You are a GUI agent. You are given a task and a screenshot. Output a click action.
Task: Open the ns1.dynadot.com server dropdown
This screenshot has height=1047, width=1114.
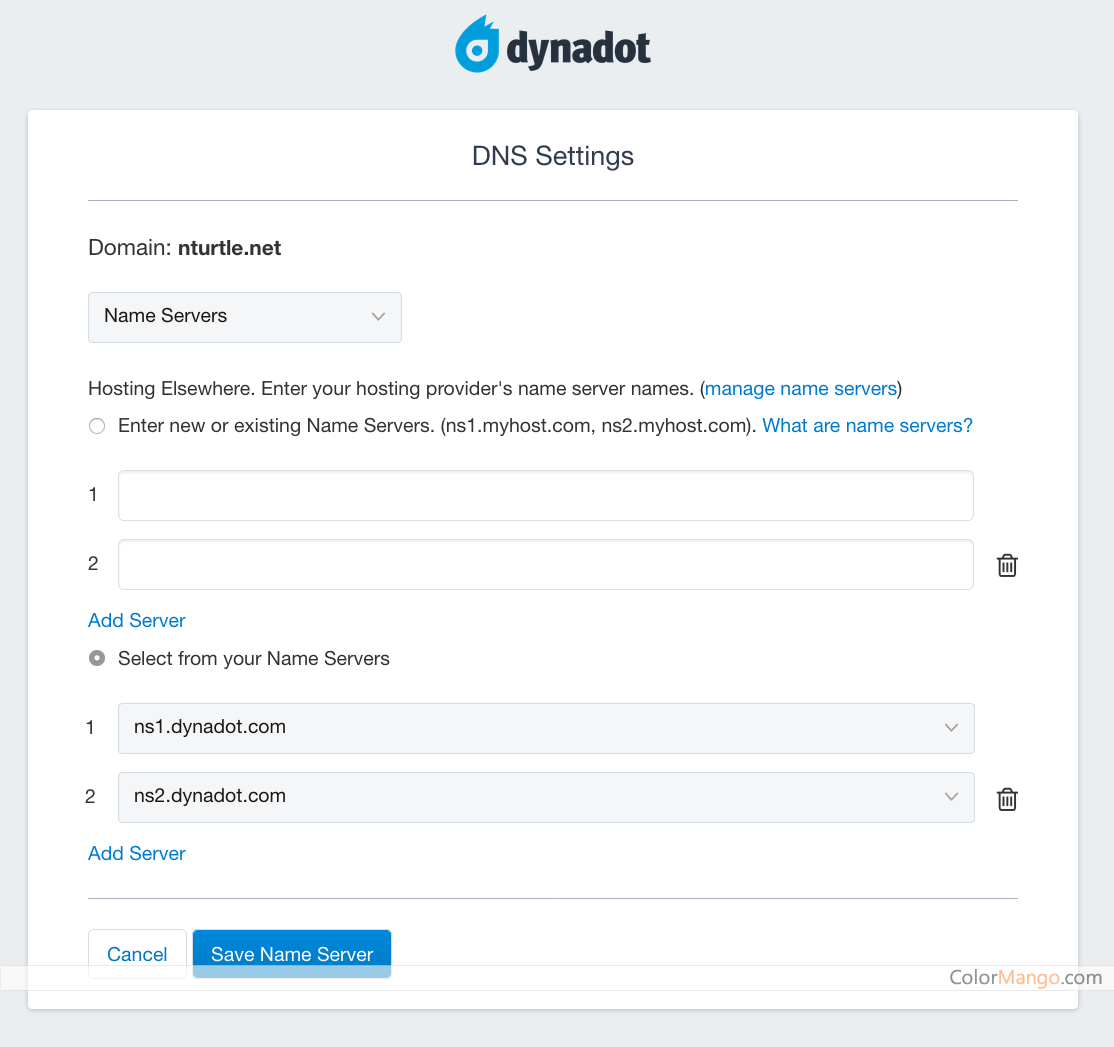pyautogui.click(x=545, y=728)
